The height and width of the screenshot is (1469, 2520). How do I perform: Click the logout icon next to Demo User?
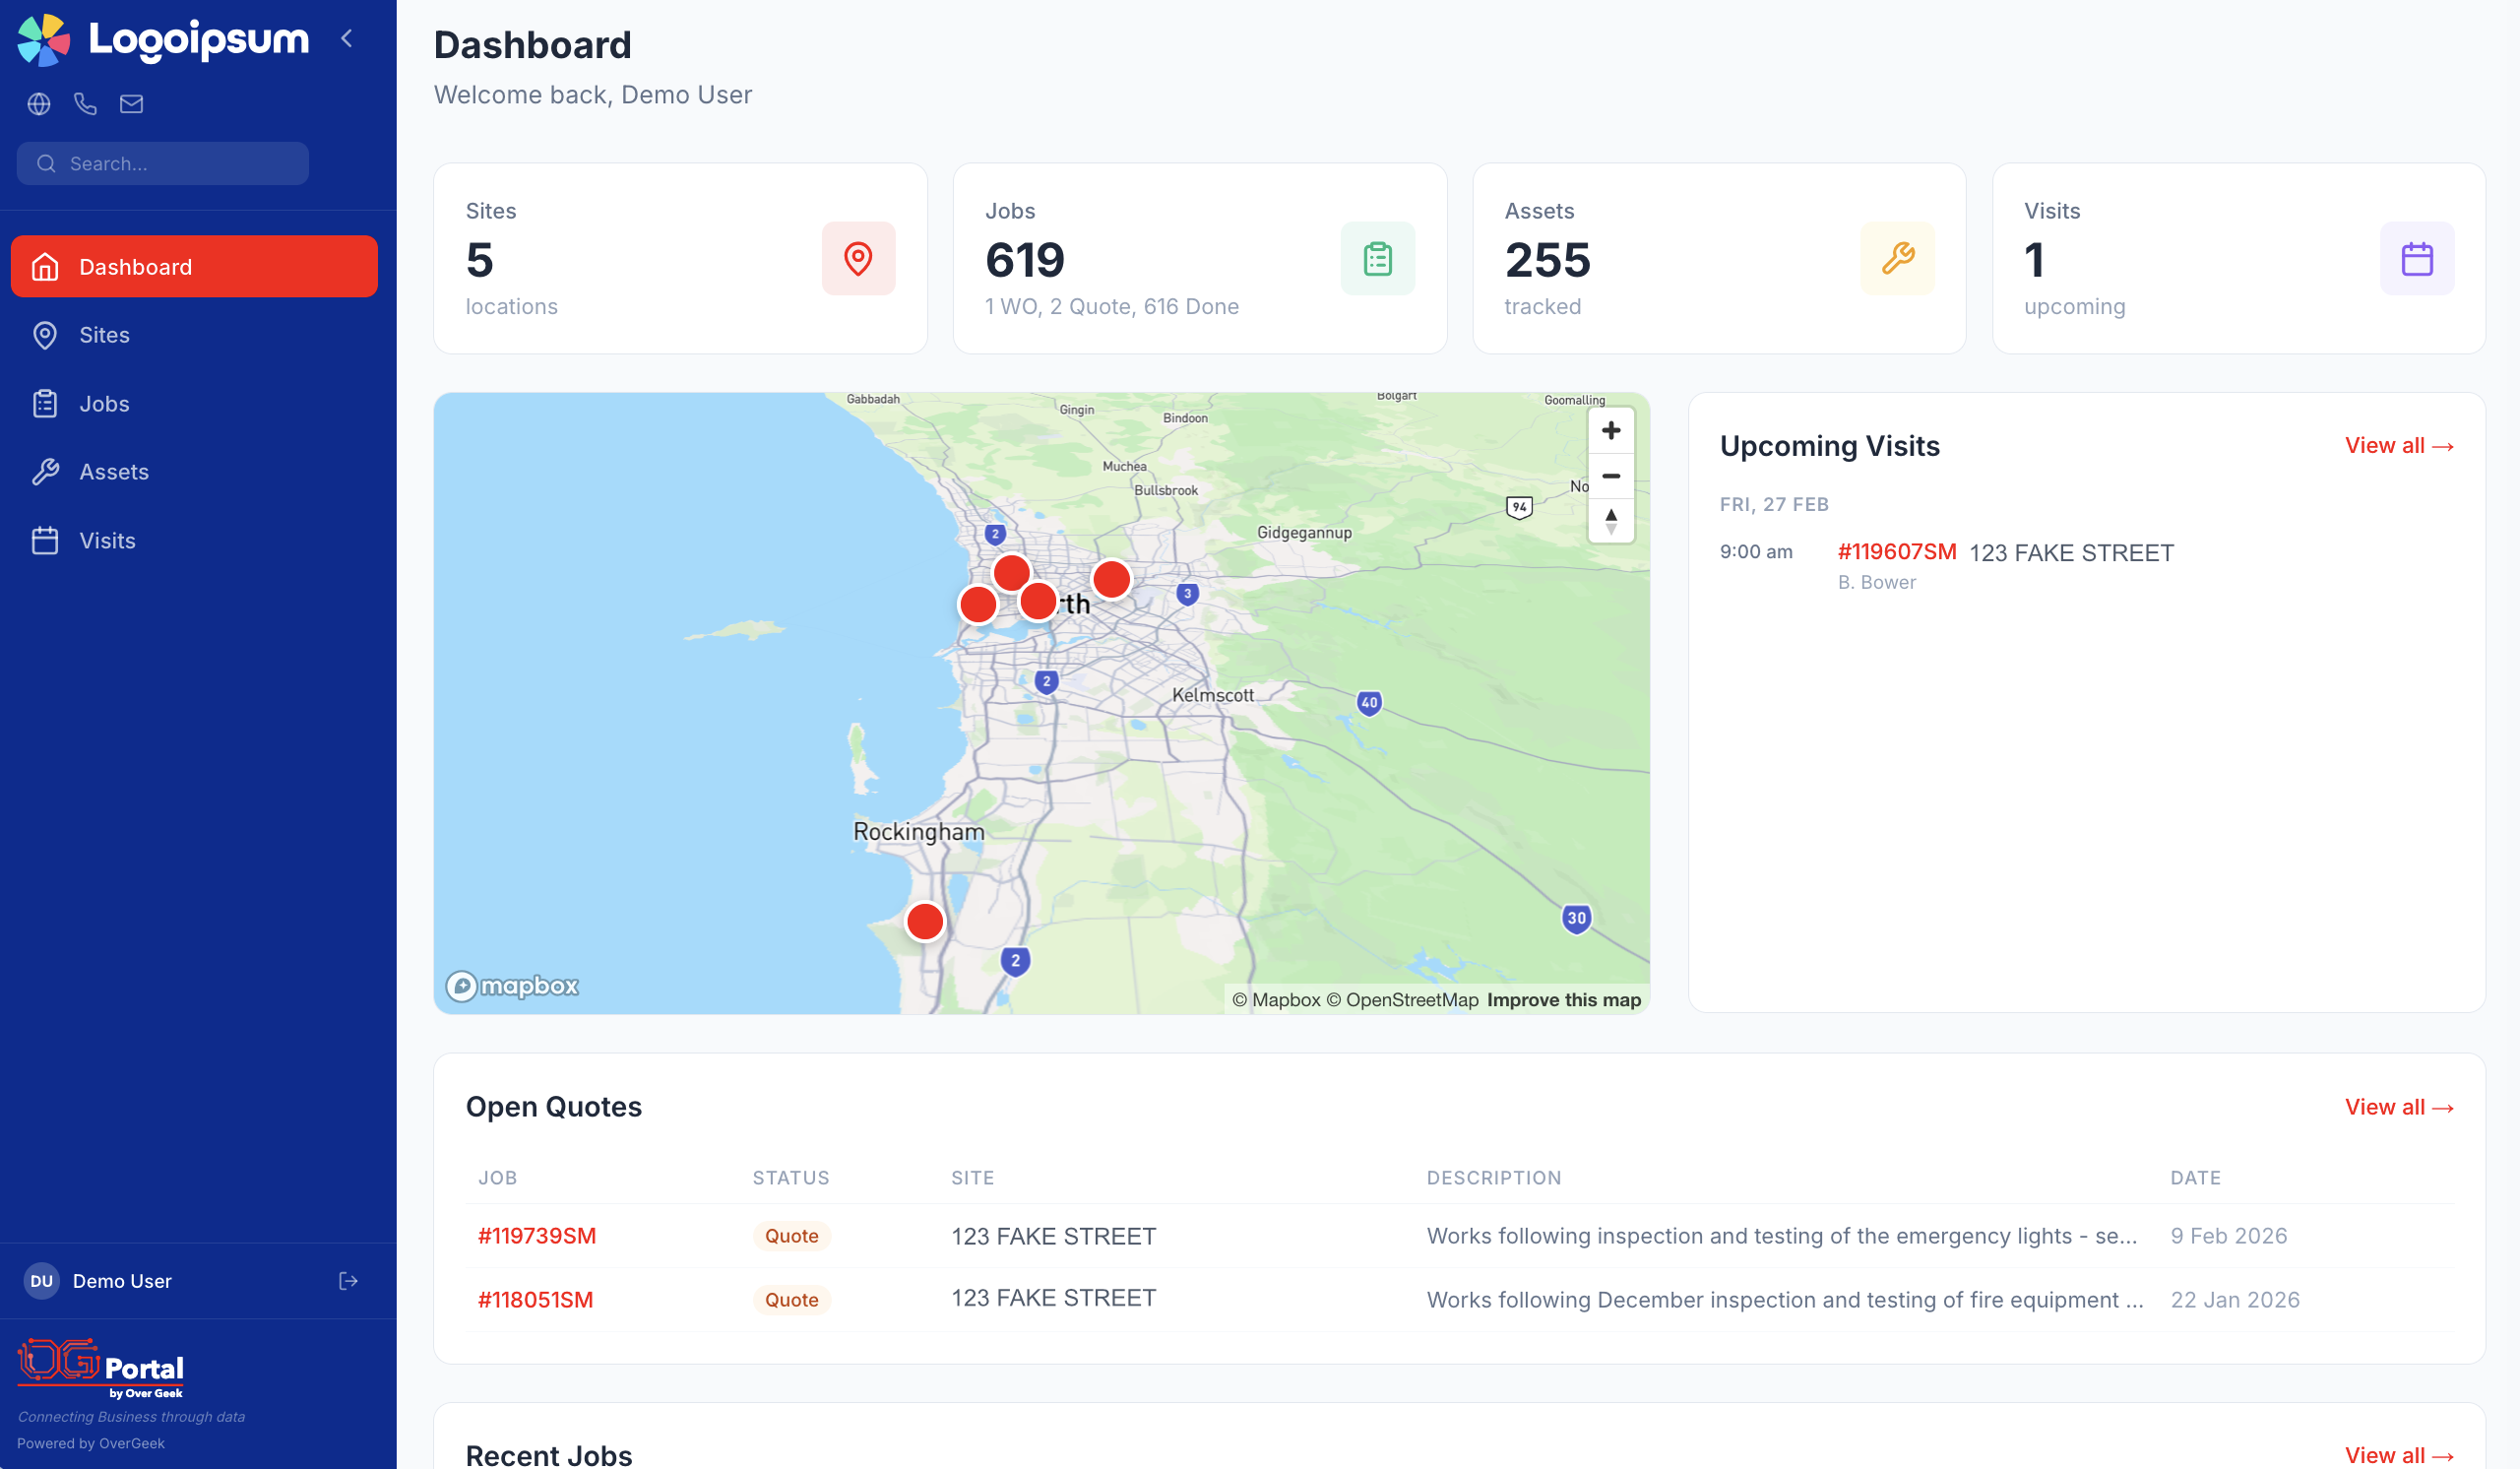click(347, 1281)
